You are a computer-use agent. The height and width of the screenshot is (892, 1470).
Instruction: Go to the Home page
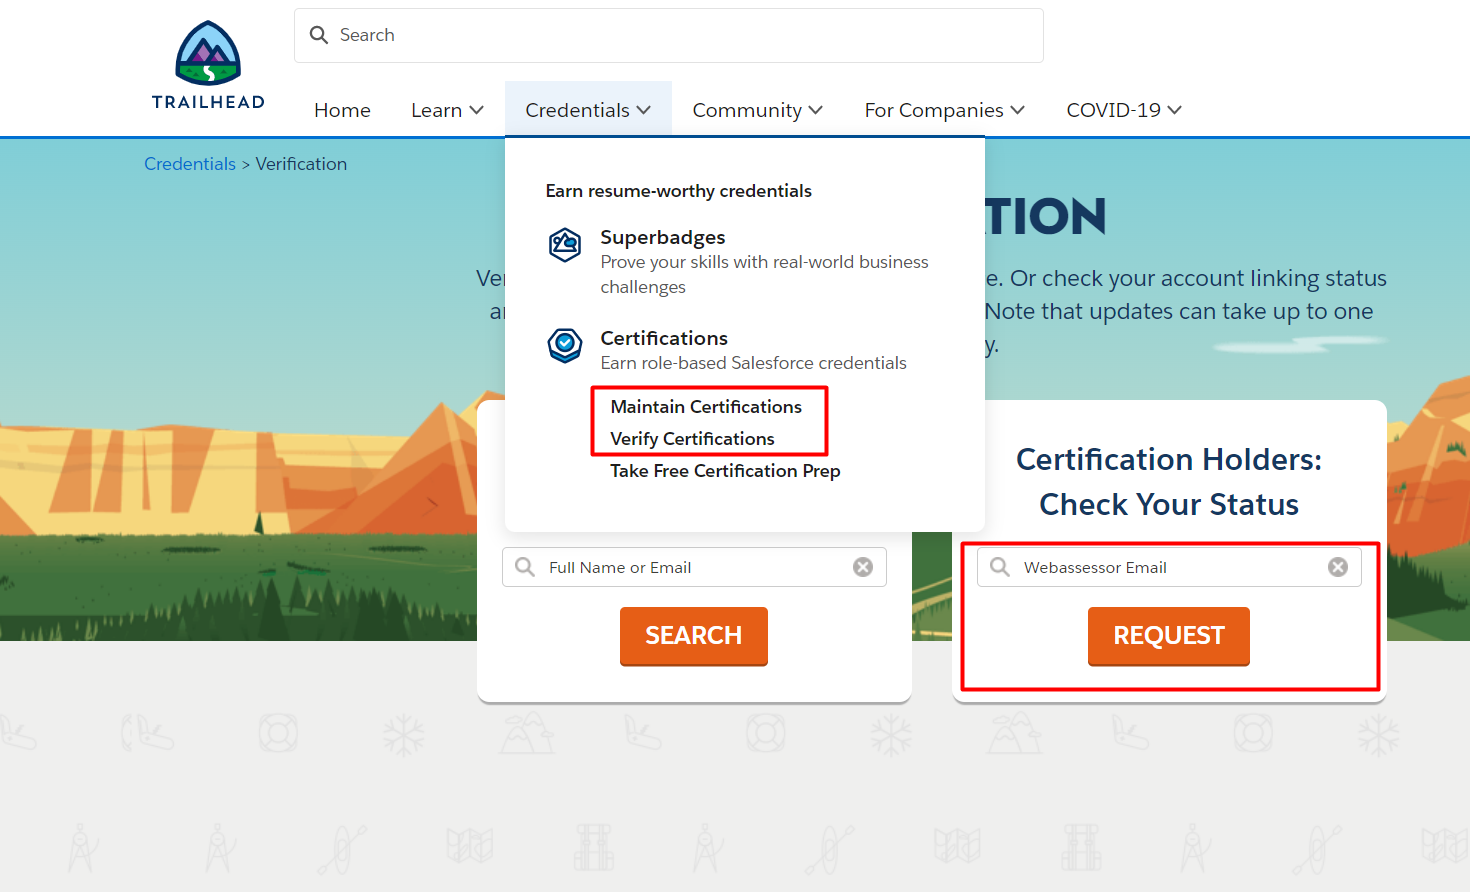tap(342, 110)
